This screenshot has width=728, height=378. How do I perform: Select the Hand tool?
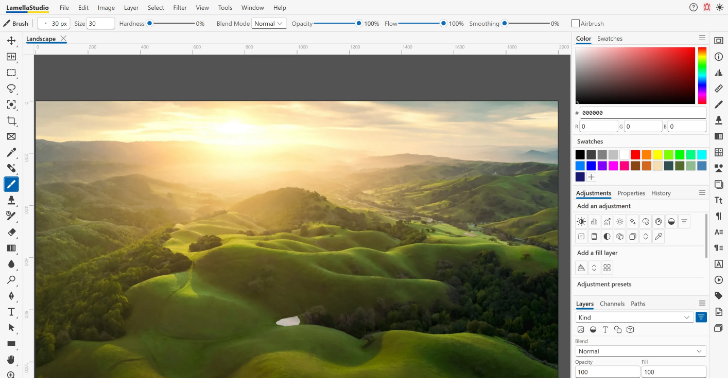(x=11, y=359)
